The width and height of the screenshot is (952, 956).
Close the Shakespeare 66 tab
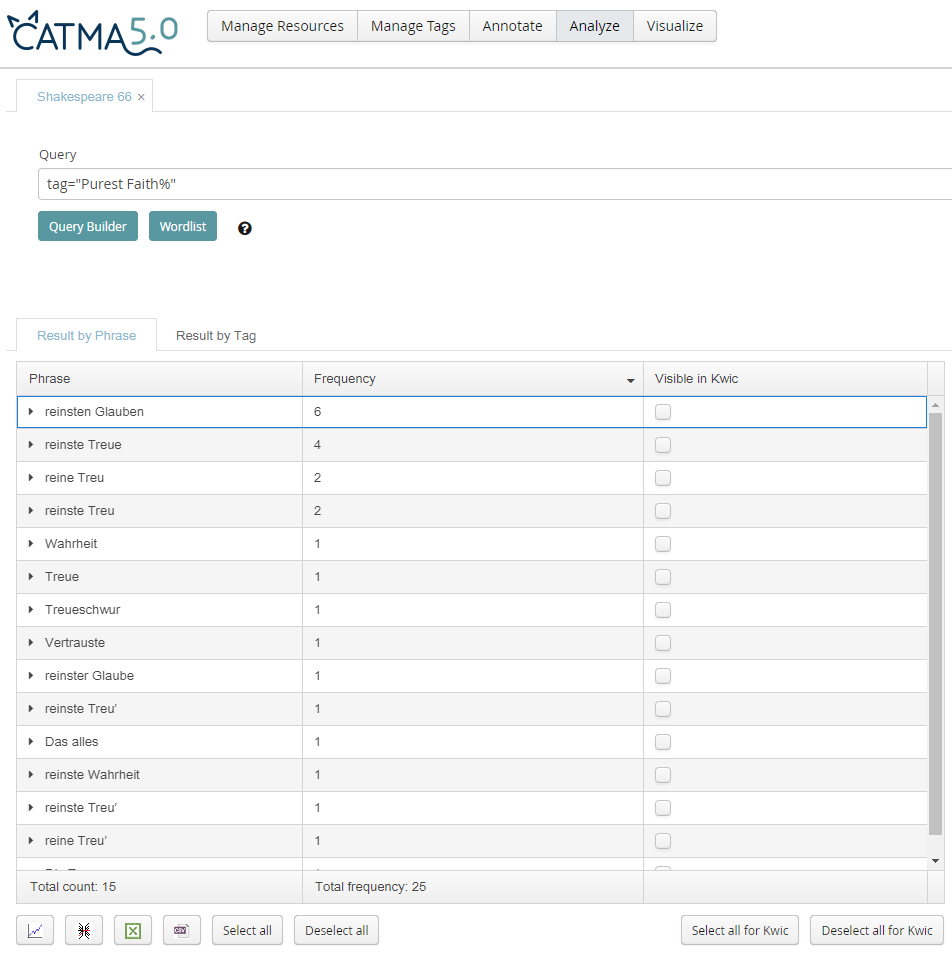click(141, 97)
